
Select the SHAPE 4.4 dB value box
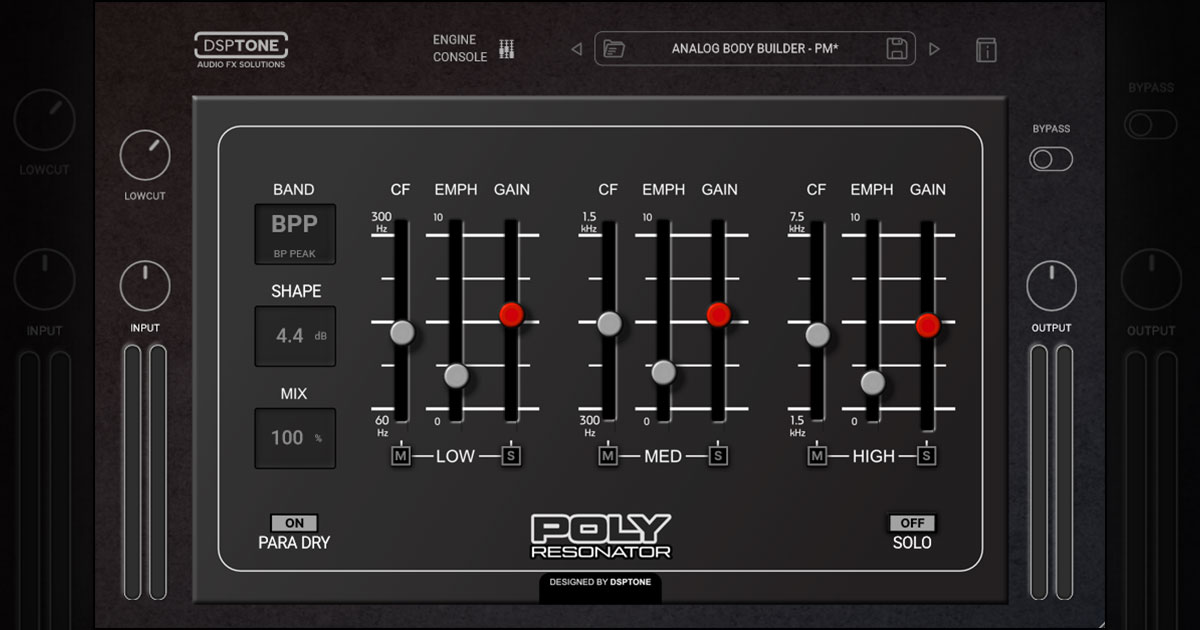coord(294,336)
